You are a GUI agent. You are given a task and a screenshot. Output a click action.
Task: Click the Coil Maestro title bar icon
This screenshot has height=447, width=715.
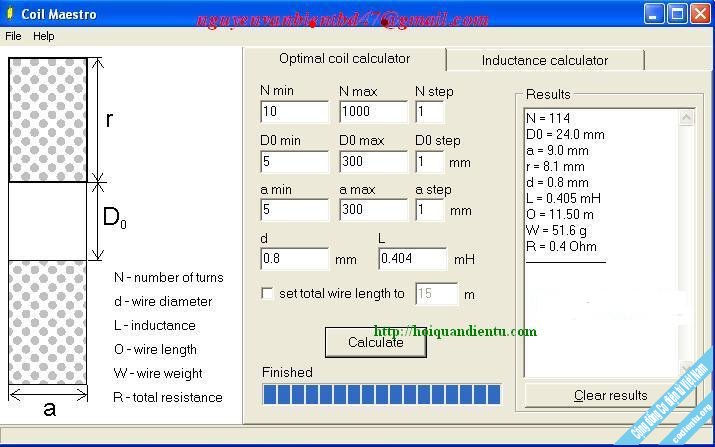(10, 14)
